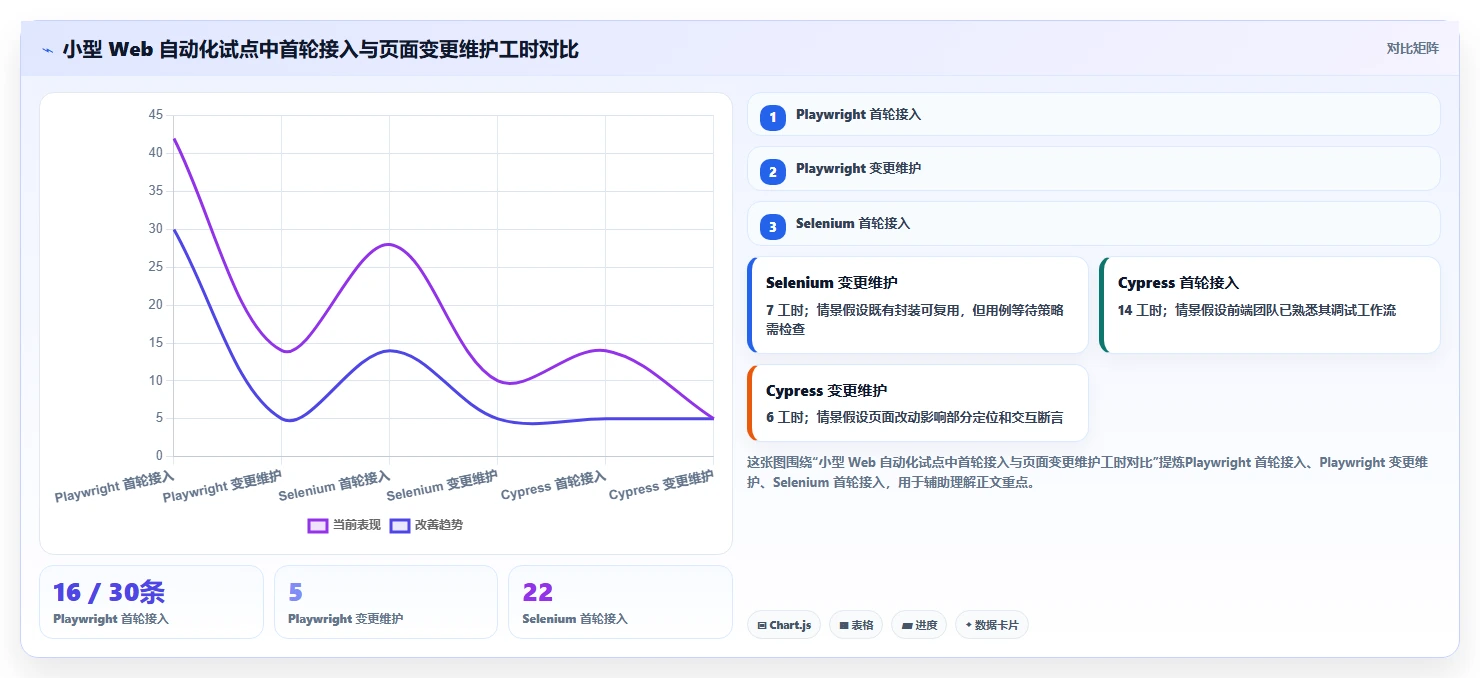Open the Playwright 首轮接入 list row

click(1093, 115)
